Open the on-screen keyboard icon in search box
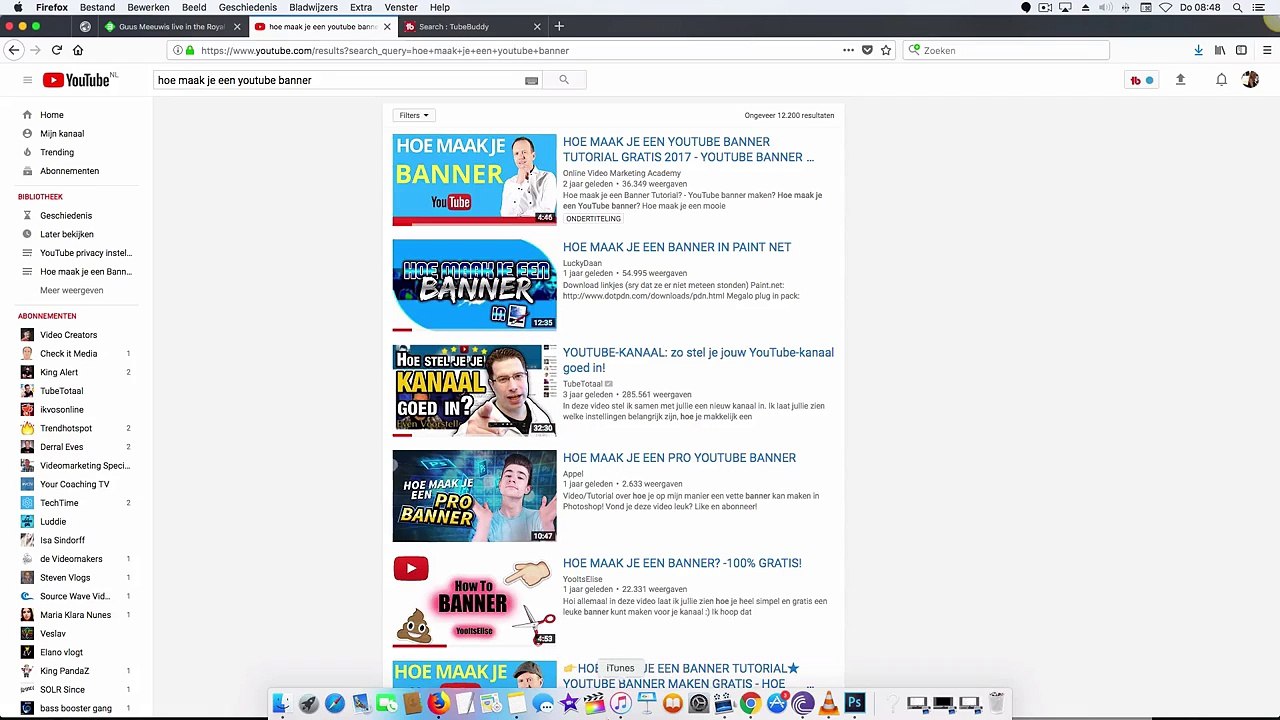The width and height of the screenshot is (1280, 720). tap(532, 81)
